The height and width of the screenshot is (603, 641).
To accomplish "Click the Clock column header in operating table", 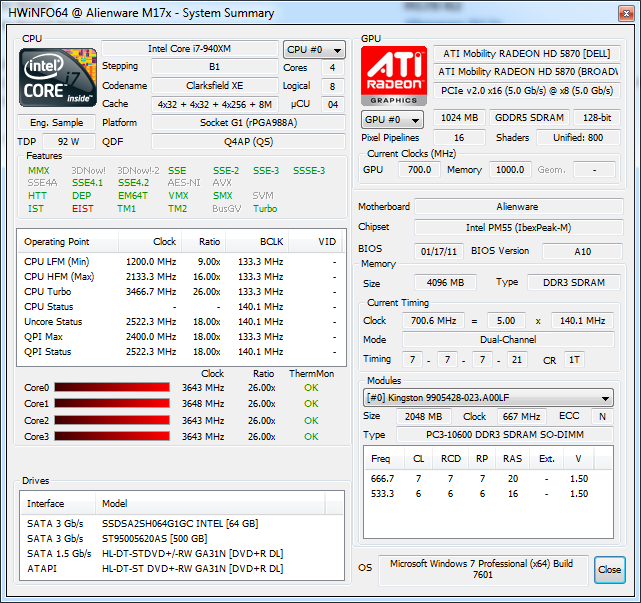I will pyautogui.click(x=150, y=242).
